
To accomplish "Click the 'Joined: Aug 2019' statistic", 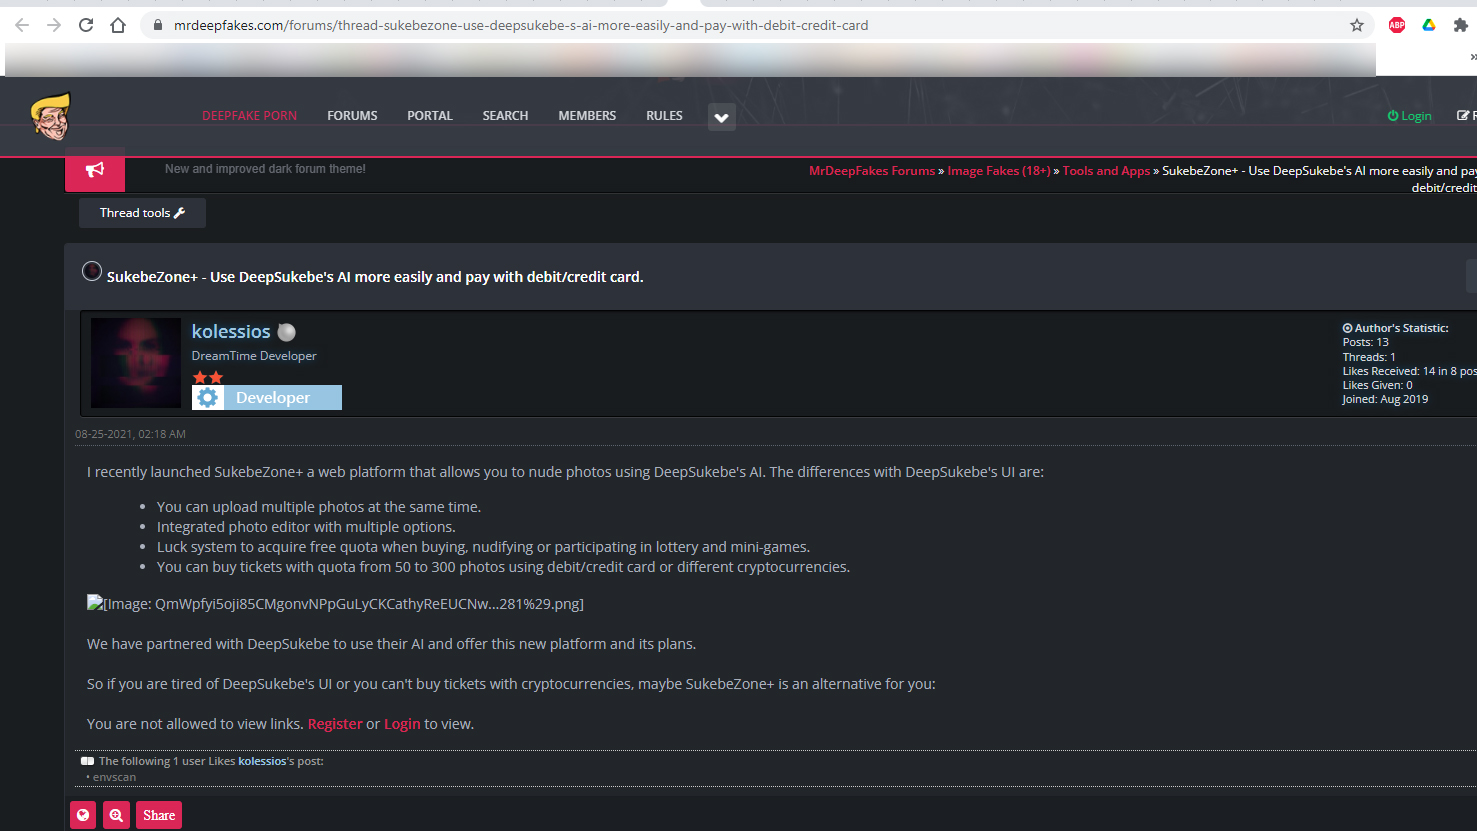I will tap(1385, 399).
